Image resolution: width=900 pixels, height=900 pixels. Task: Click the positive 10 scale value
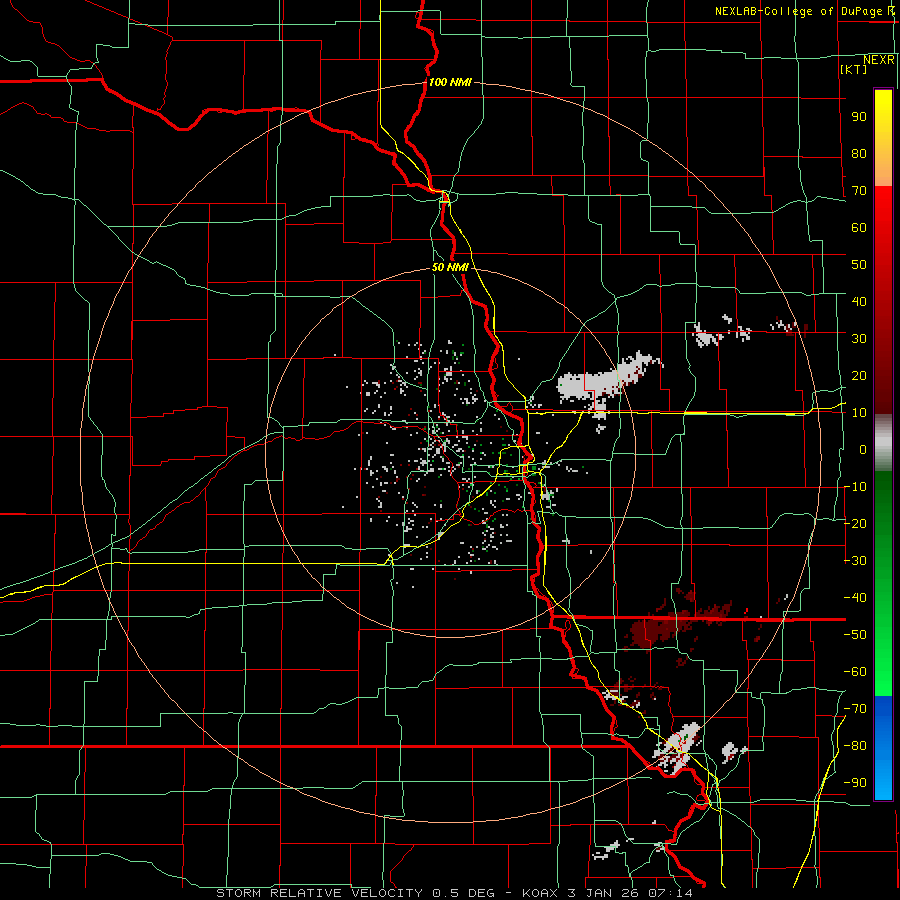pyautogui.click(x=859, y=413)
